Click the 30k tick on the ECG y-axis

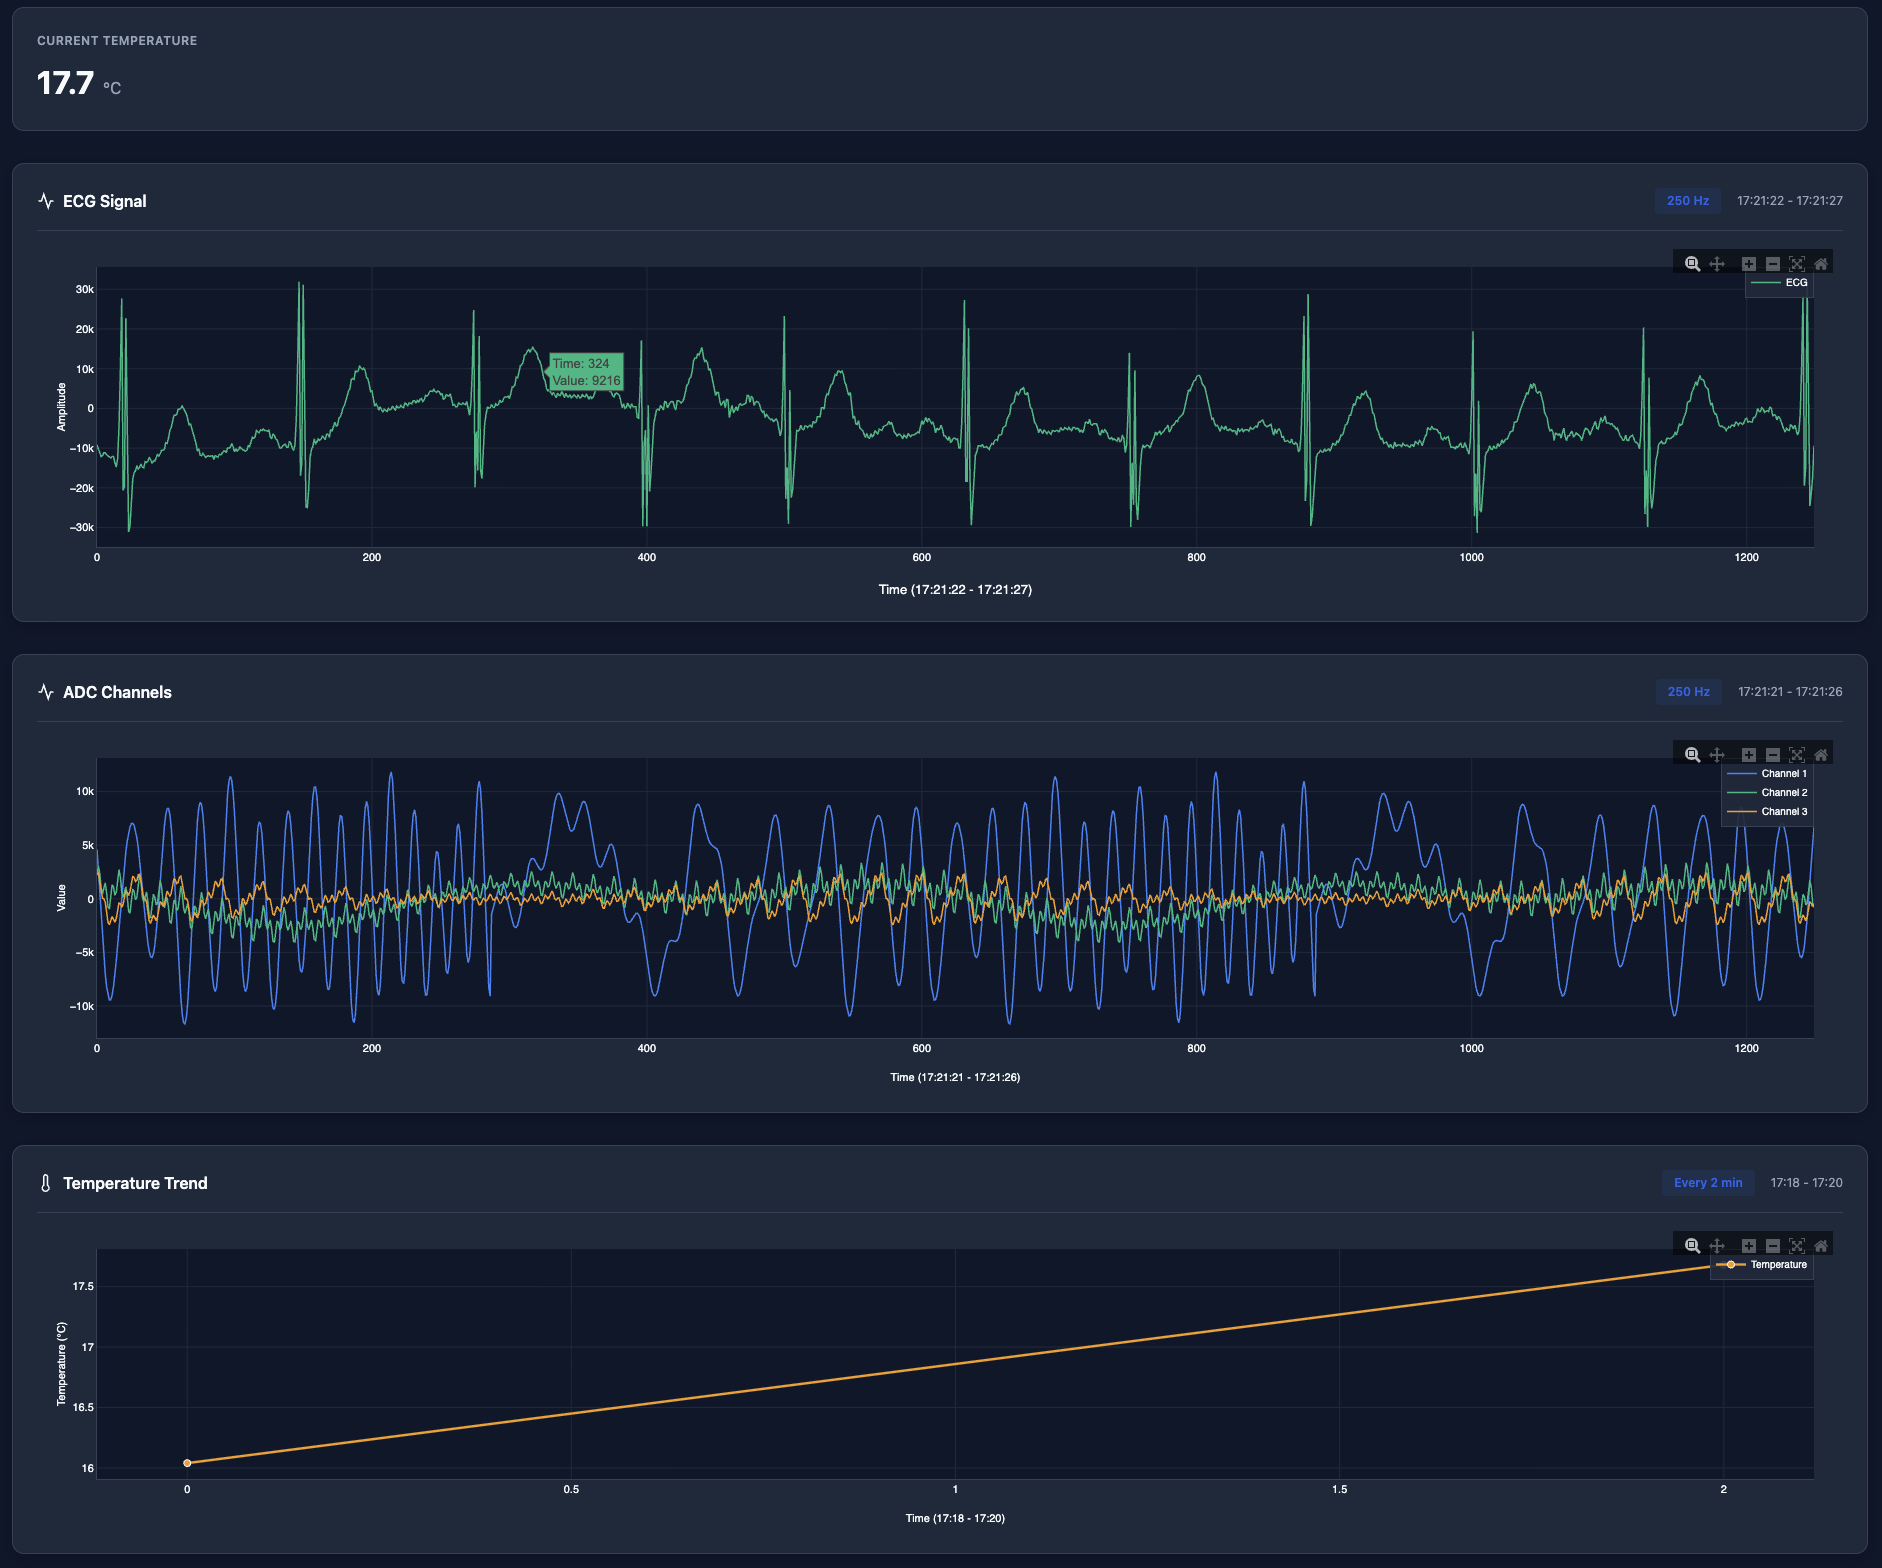85,290
